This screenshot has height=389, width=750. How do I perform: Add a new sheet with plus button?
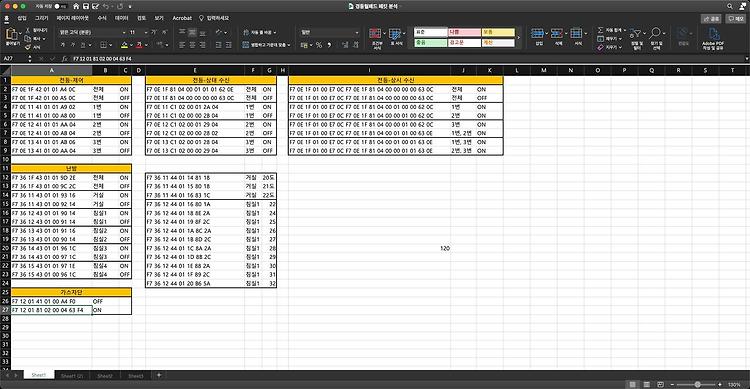tap(159, 375)
